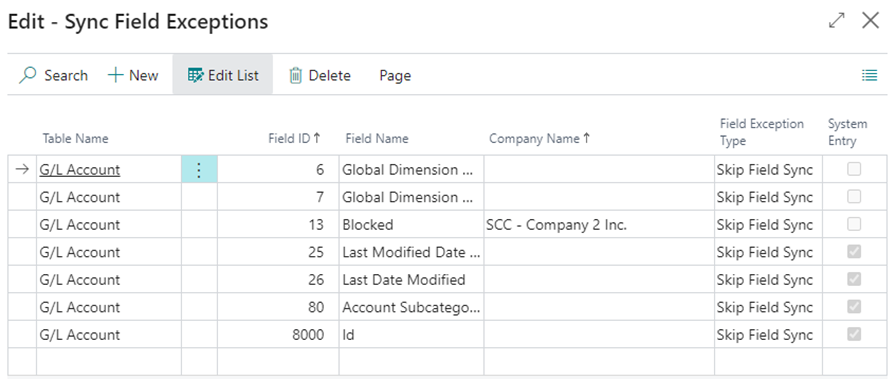The image size is (896, 379).
Task: Select the Field ID 26 cell
Action: 278,280
